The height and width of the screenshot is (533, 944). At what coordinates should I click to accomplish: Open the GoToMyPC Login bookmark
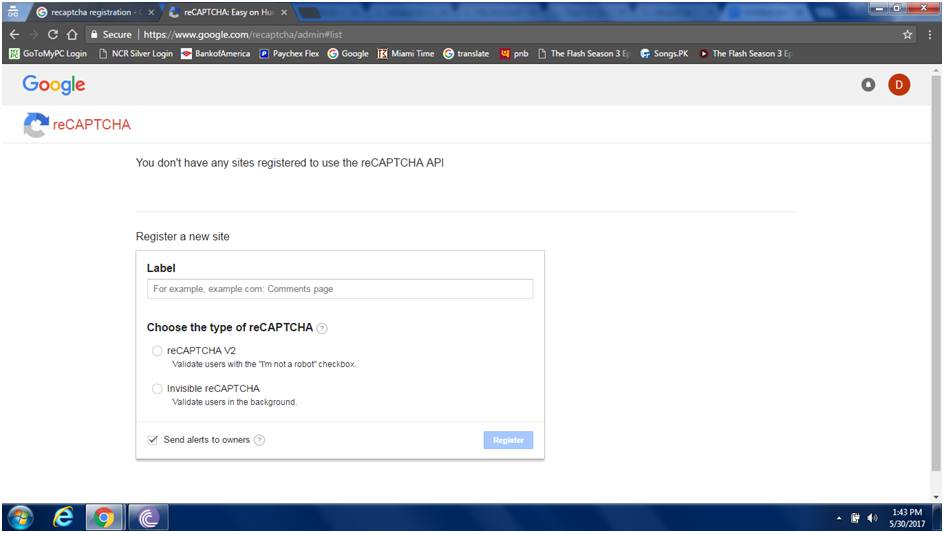tap(48, 54)
